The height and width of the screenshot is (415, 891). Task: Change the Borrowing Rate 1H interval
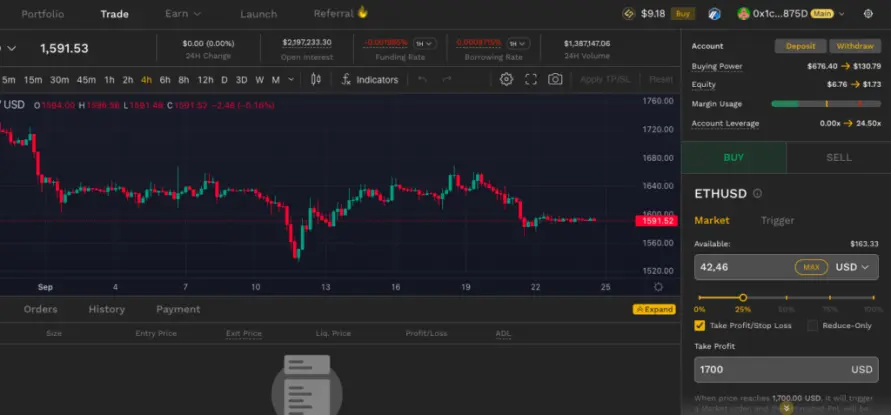[518, 43]
